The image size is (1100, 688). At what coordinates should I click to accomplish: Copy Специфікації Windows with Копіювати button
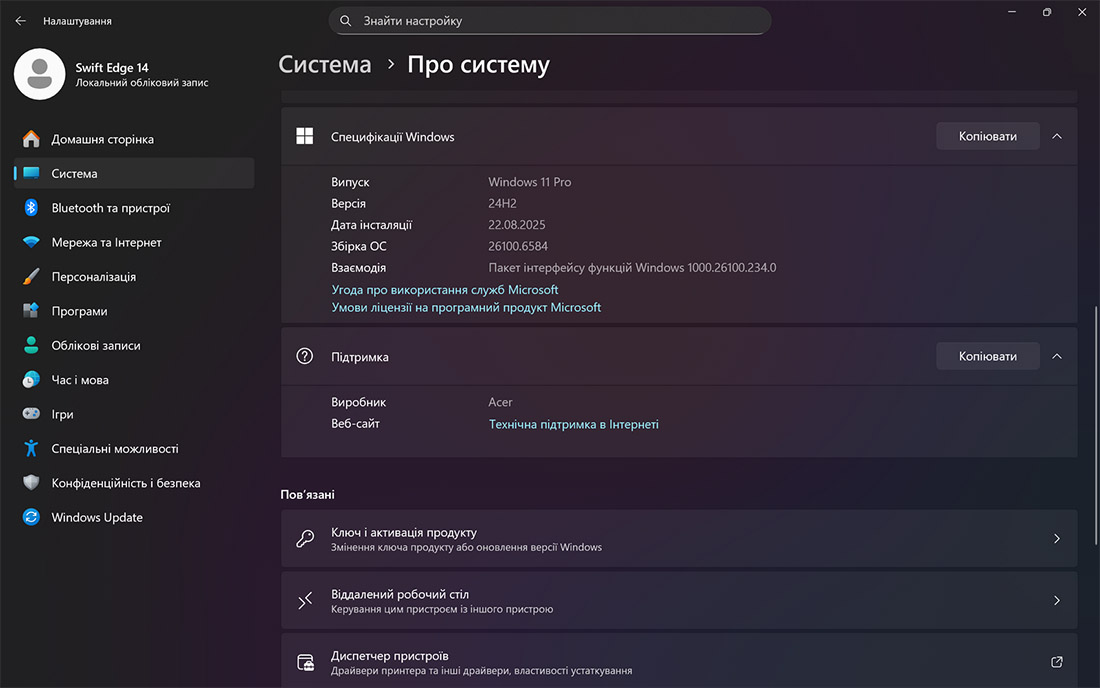point(988,136)
